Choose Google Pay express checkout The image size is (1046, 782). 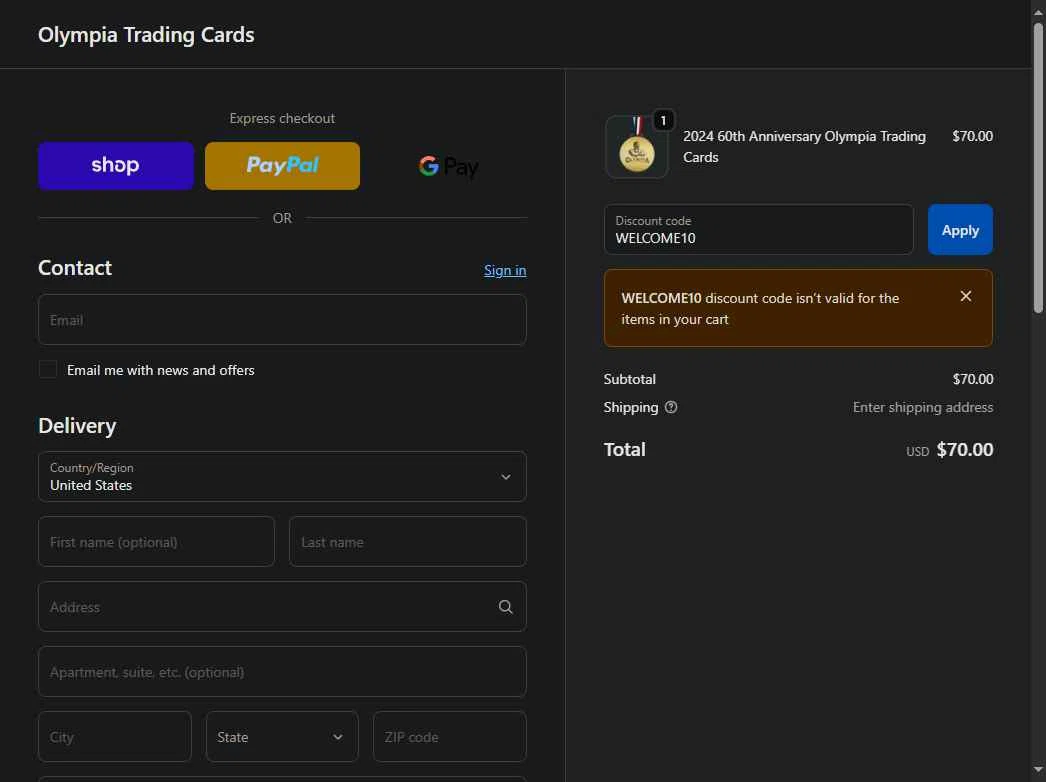pos(449,165)
